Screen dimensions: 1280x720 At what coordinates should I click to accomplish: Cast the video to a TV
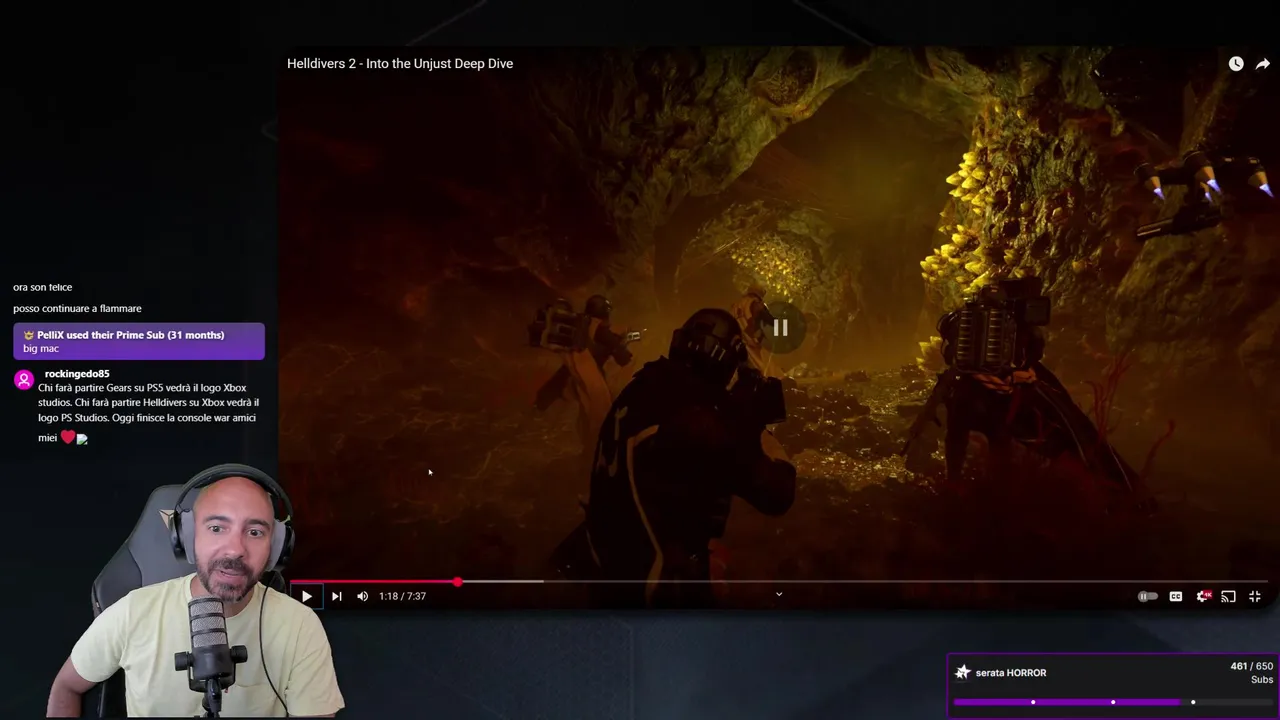(1228, 596)
